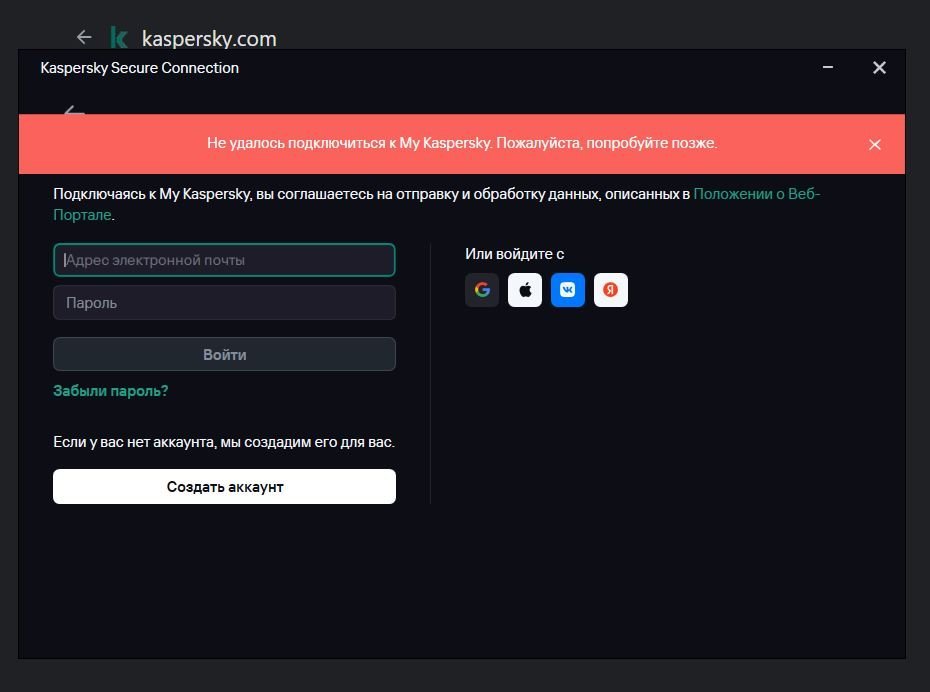930x692 pixels.
Task: Click into the 'Пароль' field
Action: [x=224, y=303]
